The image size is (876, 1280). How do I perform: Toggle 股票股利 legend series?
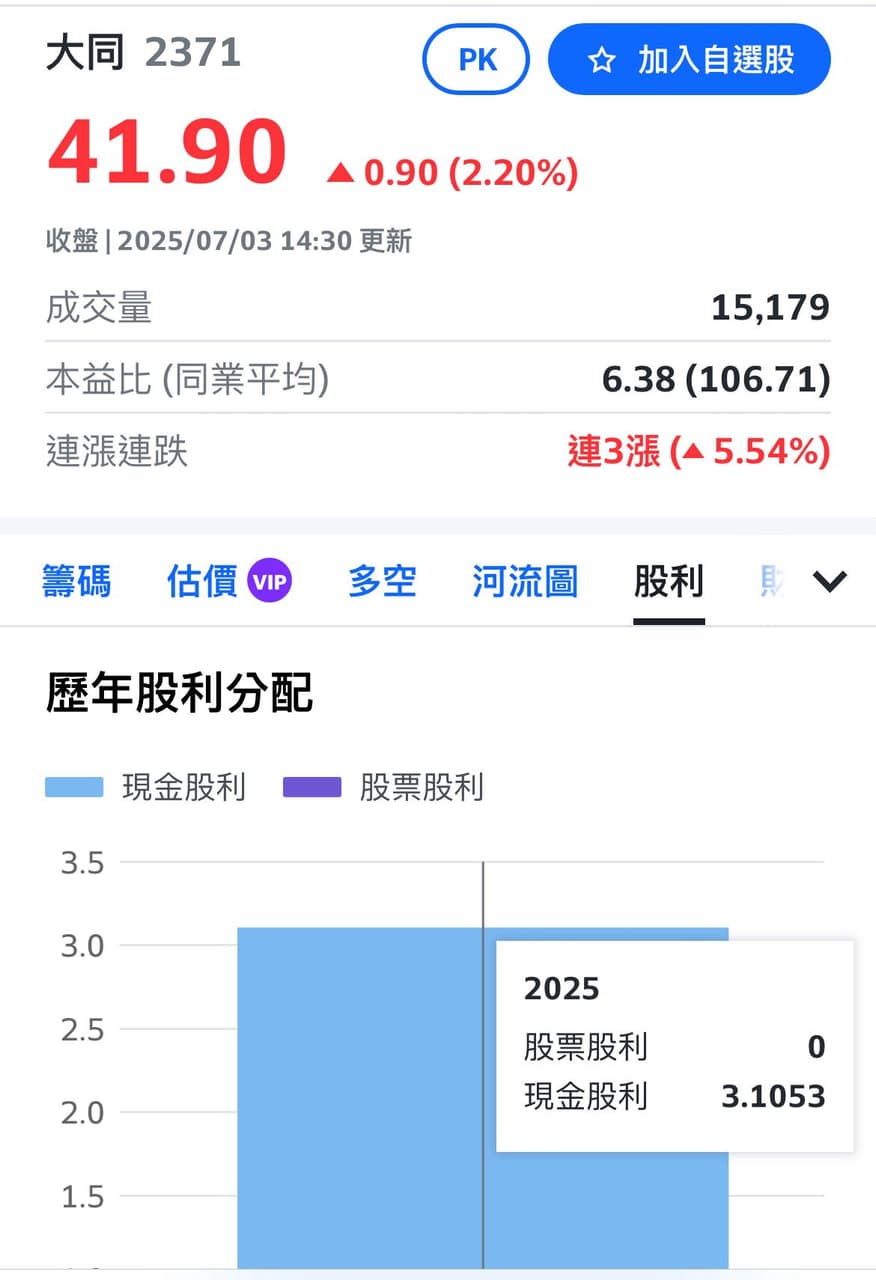[x=383, y=787]
